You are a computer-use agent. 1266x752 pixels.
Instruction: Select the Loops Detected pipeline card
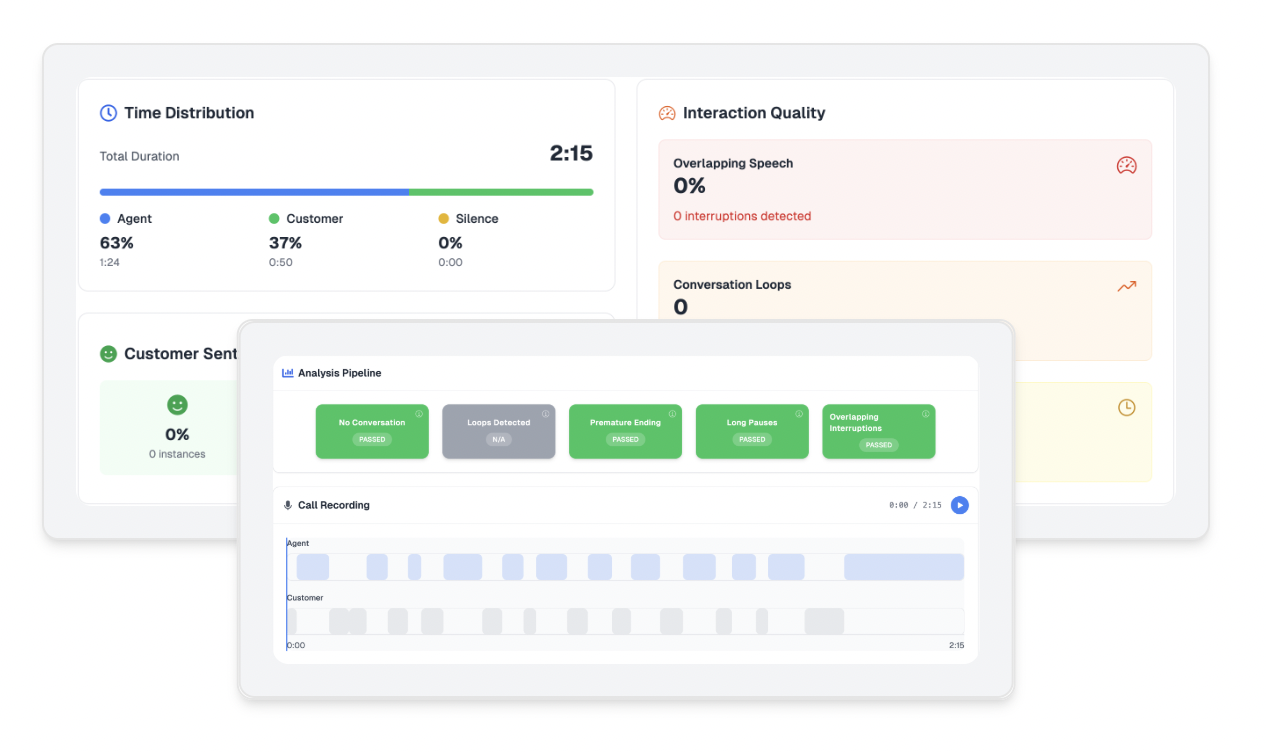pos(498,432)
